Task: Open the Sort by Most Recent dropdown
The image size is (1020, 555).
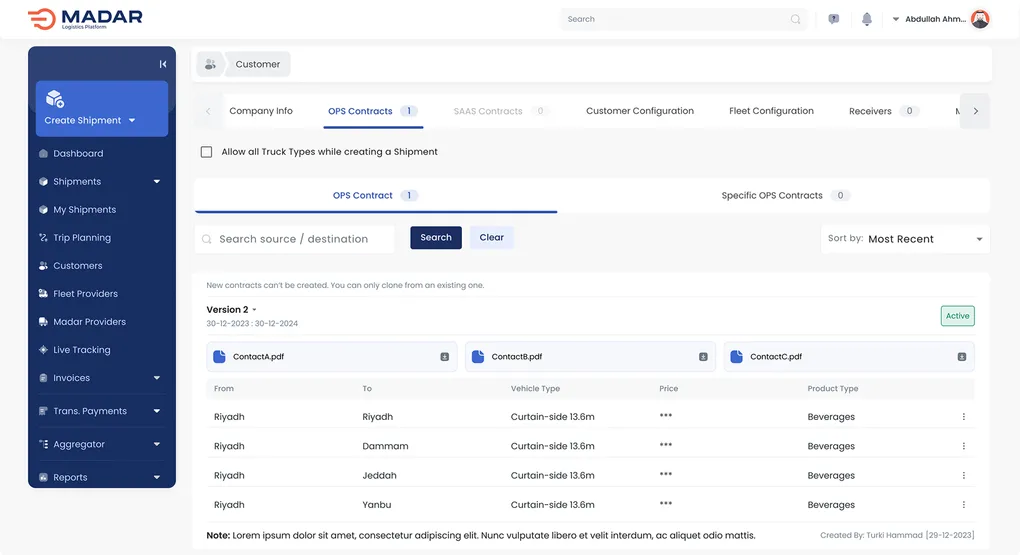Action: [905, 239]
